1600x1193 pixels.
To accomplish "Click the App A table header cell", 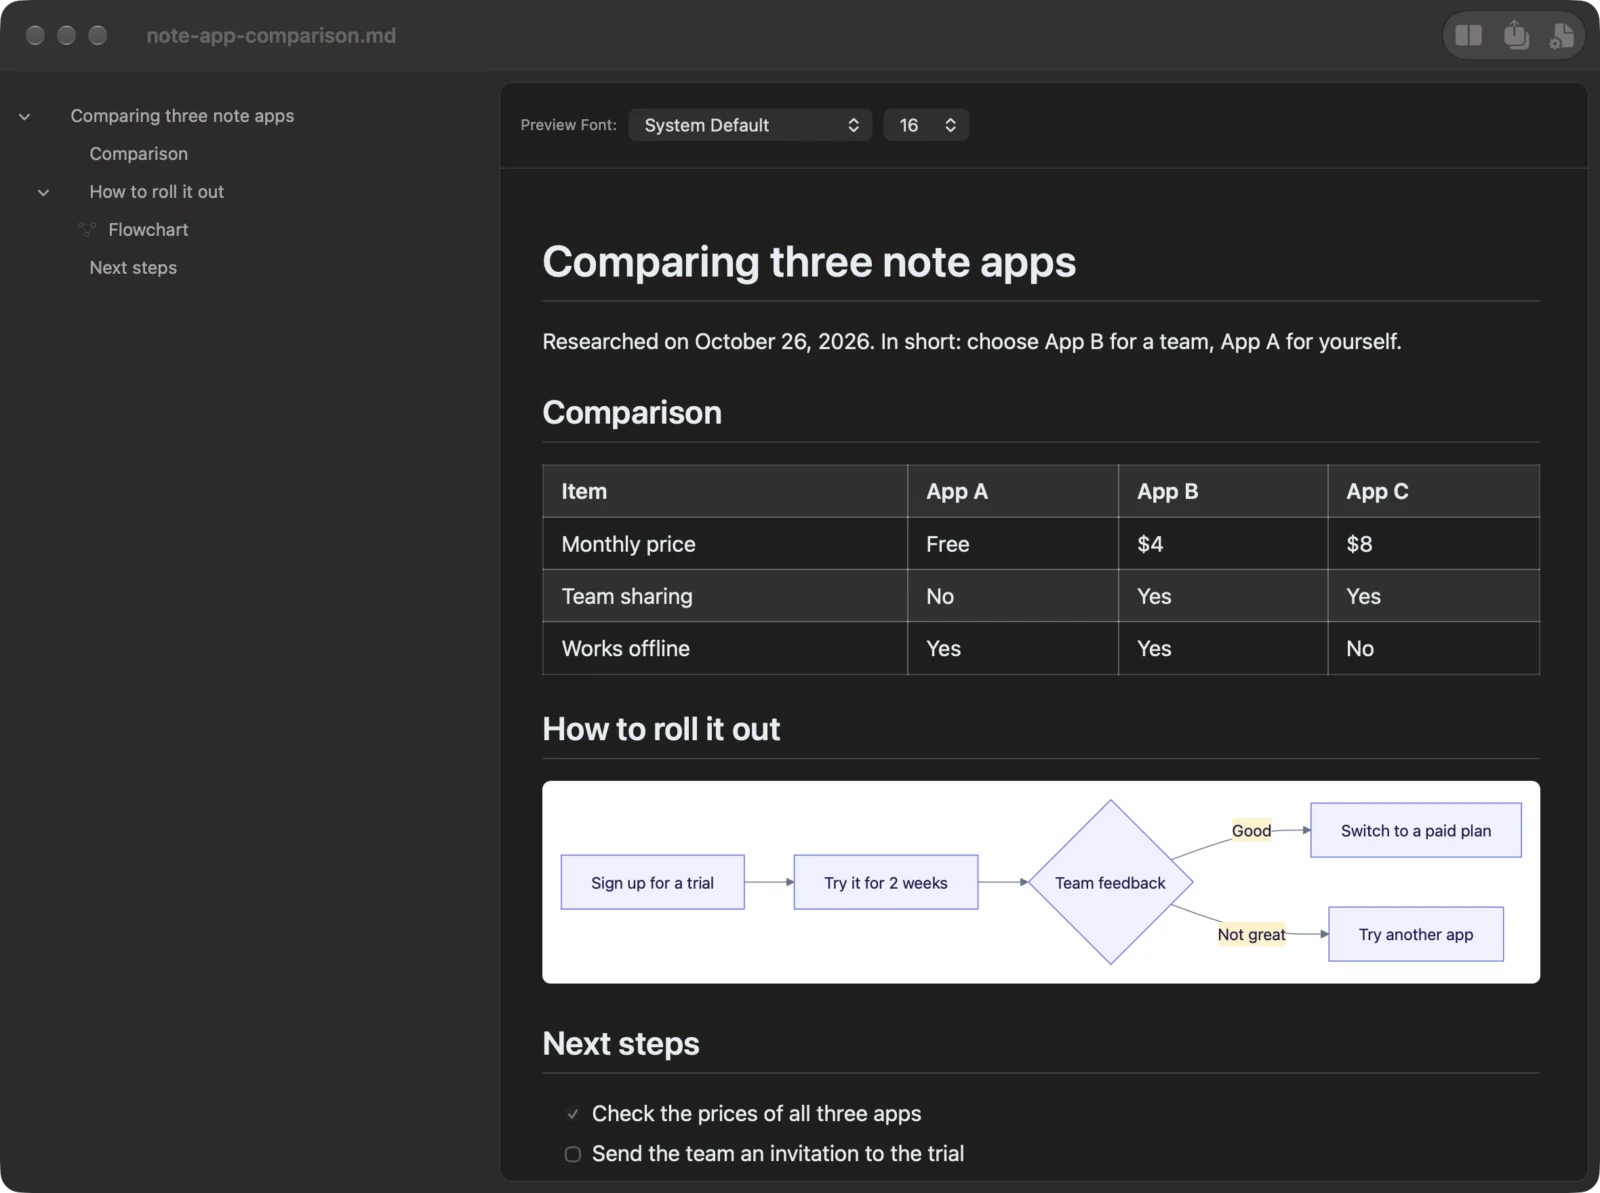I will point(1013,491).
